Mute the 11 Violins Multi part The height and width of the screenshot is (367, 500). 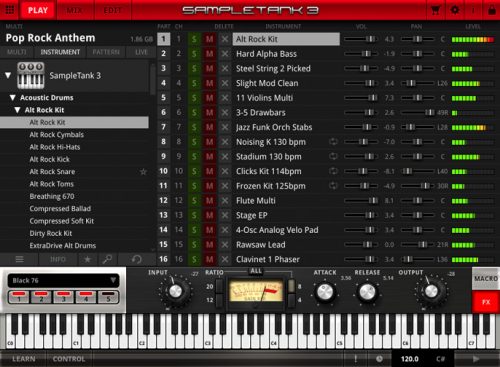click(x=209, y=98)
